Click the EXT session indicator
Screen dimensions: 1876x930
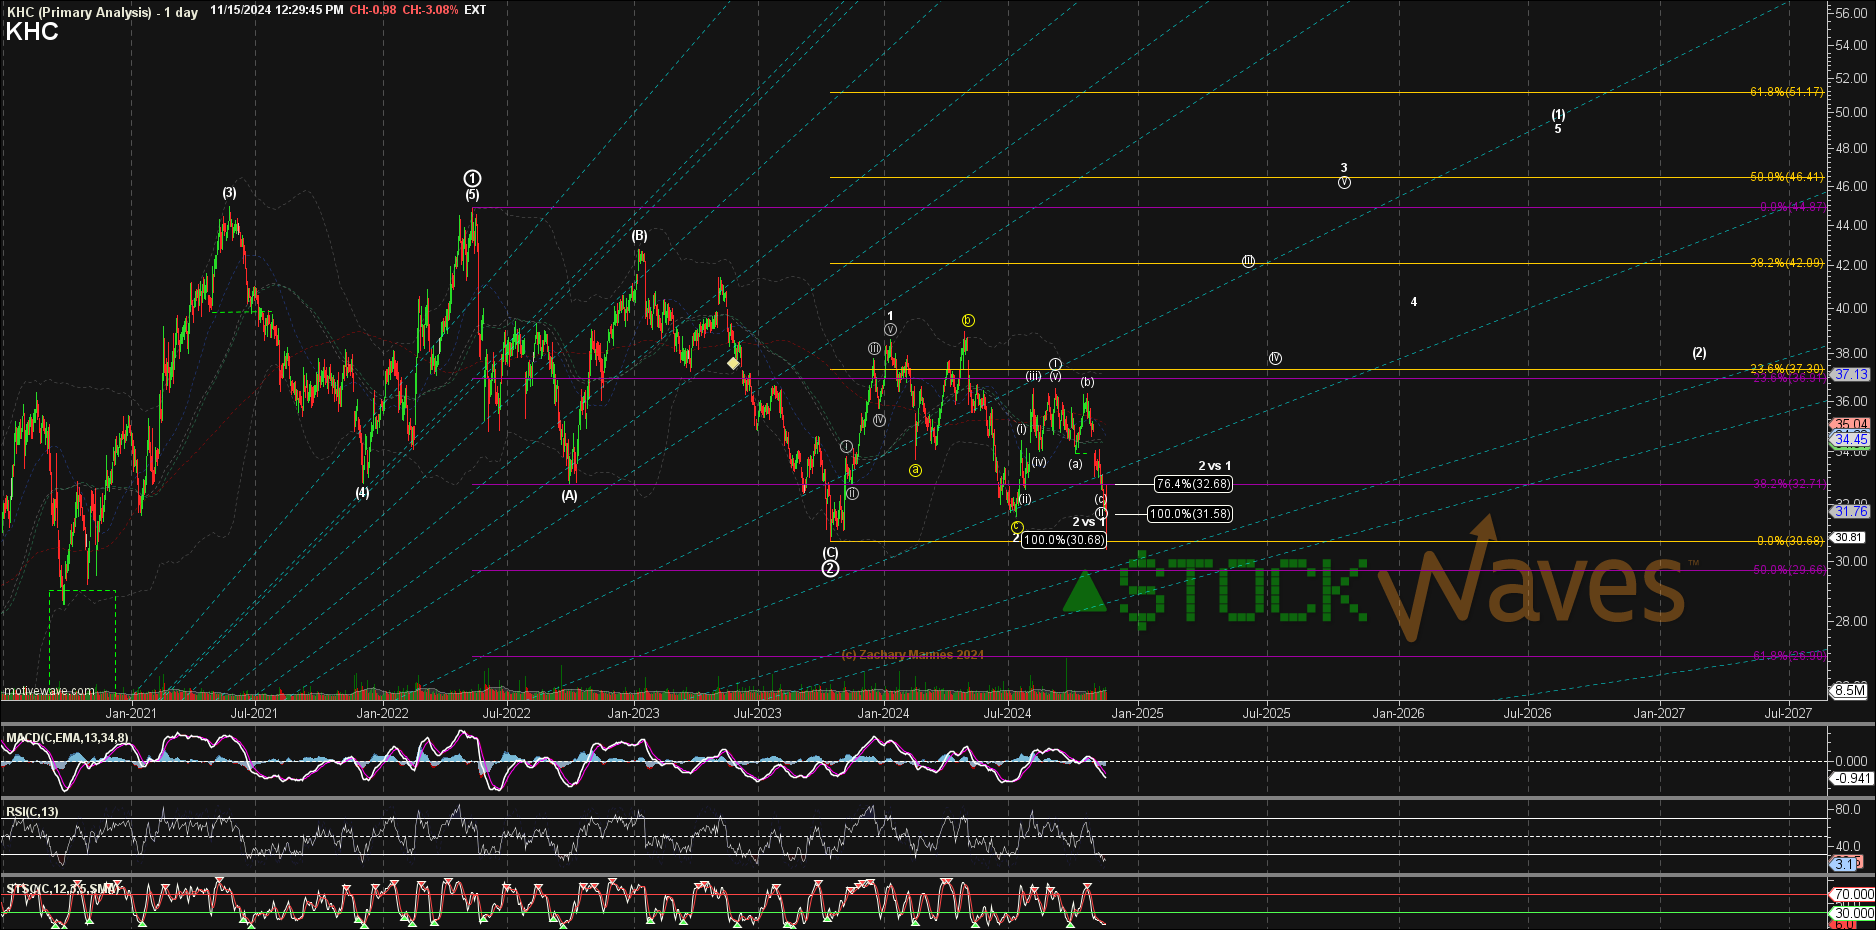click(475, 10)
